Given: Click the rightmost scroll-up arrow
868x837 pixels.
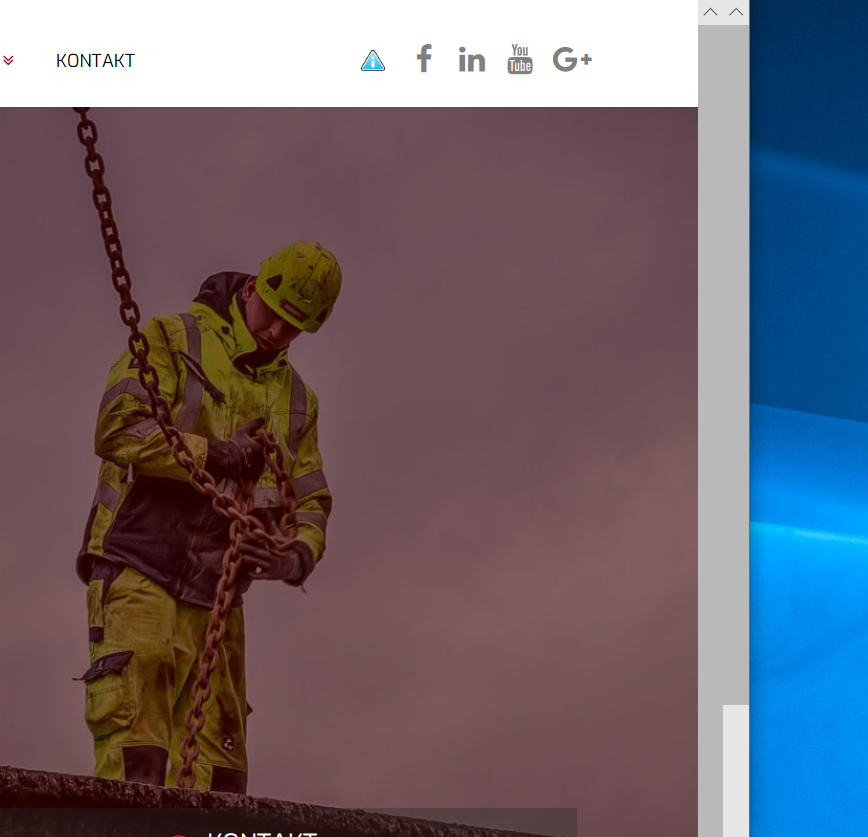Looking at the screenshot, I should click(x=736, y=12).
